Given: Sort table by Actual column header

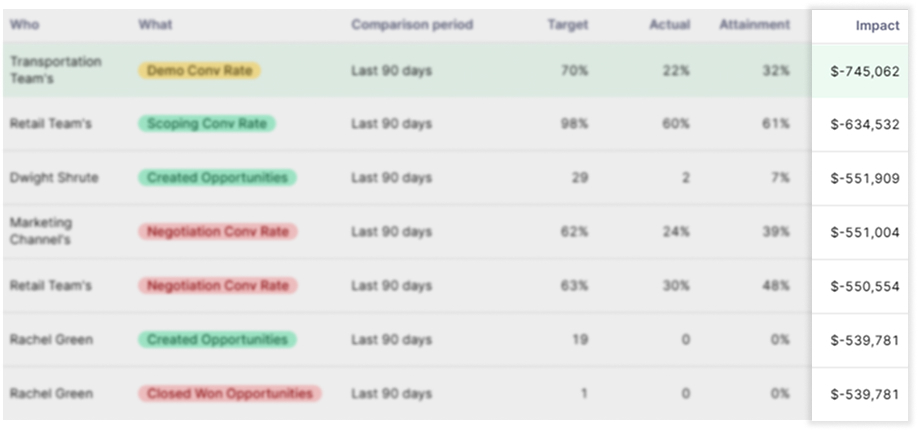Looking at the screenshot, I should click(x=669, y=24).
